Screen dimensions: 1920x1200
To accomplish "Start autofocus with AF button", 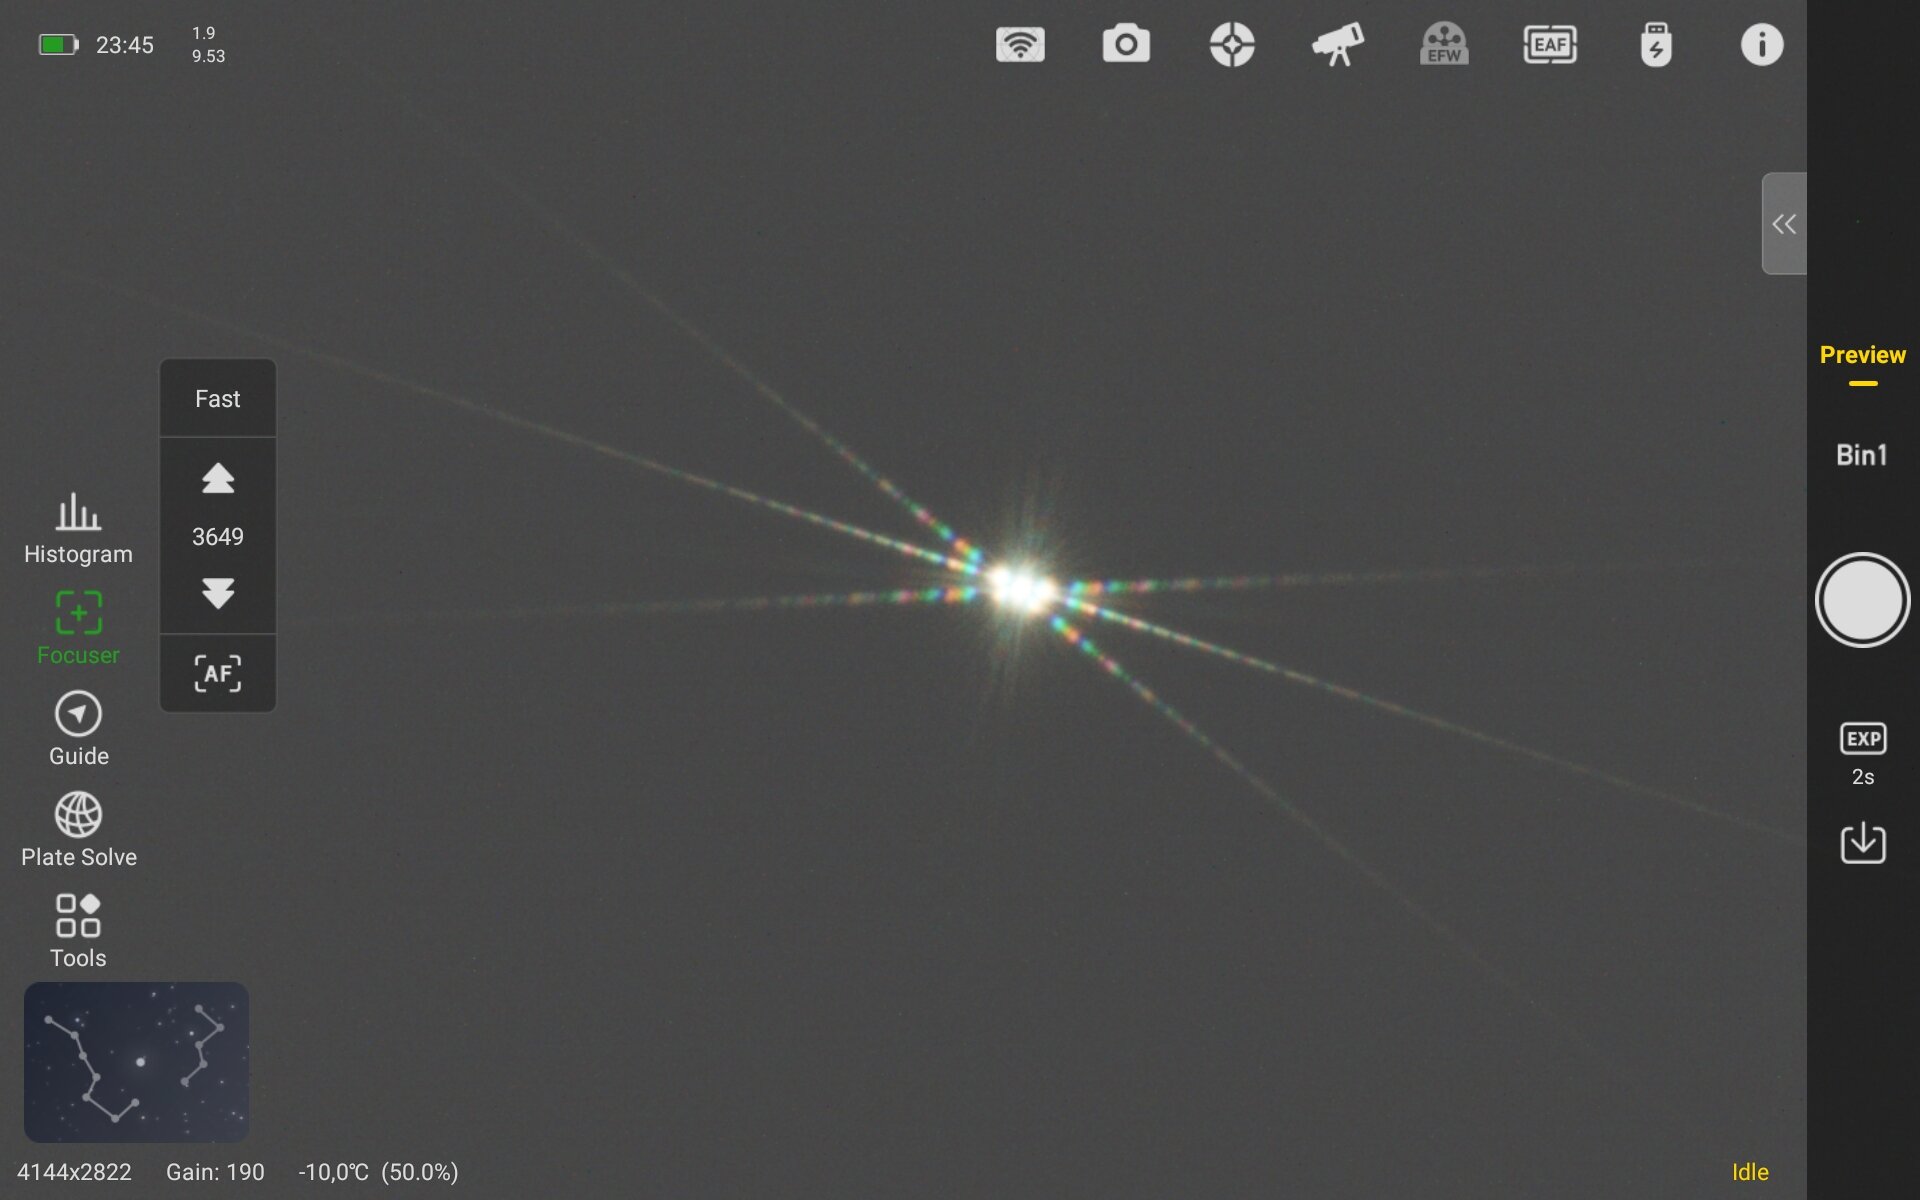I will [x=217, y=673].
